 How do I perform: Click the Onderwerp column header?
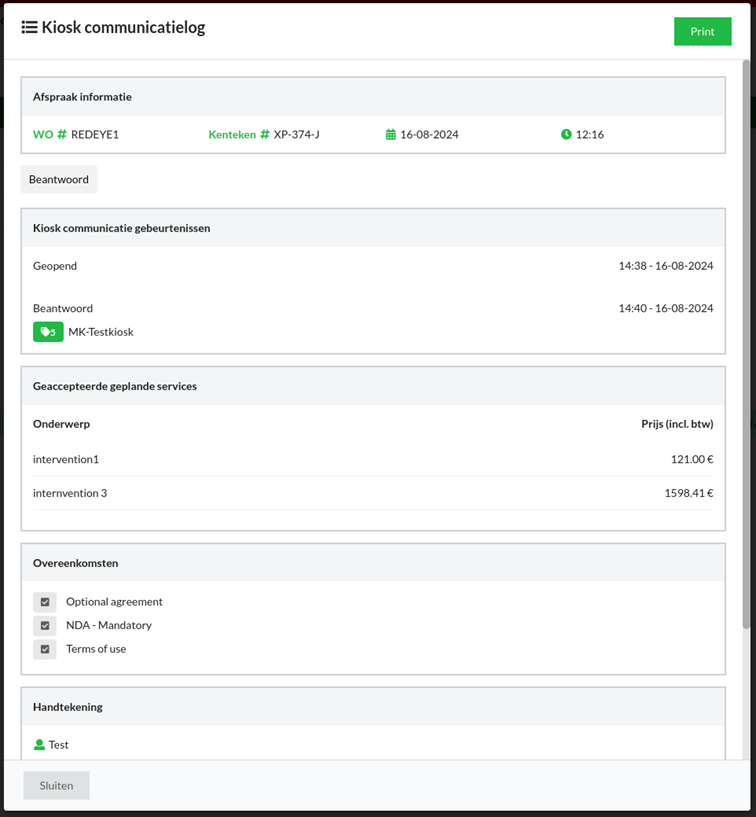coord(61,424)
